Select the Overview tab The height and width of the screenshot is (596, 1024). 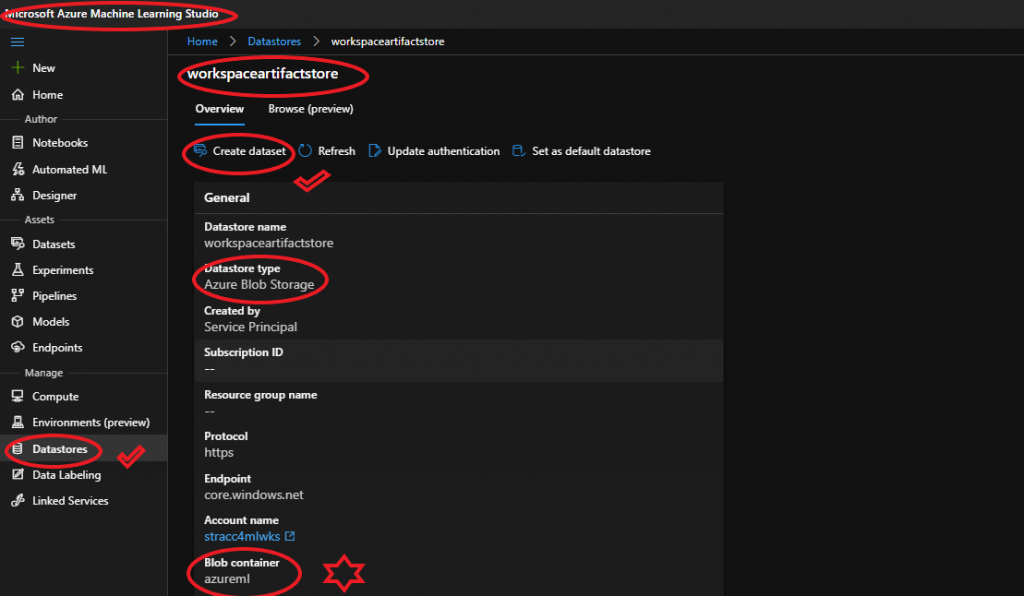(x=219, y=109)
